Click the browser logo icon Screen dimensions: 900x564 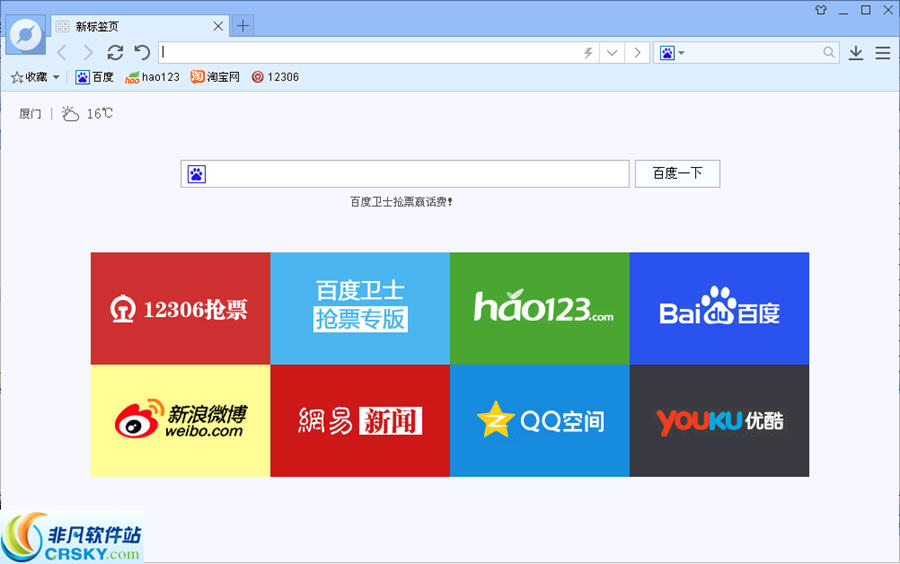(26, 34)
